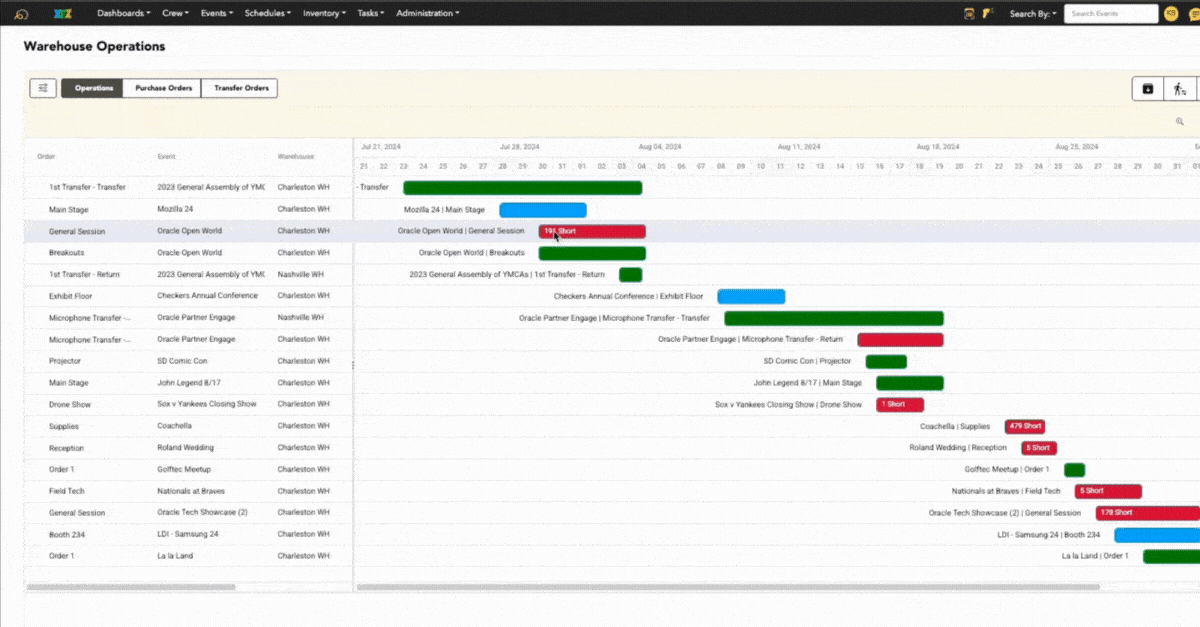
Task: Click the Mozilla 24 Main Stage blue bar
Action: tap(543, 210)
